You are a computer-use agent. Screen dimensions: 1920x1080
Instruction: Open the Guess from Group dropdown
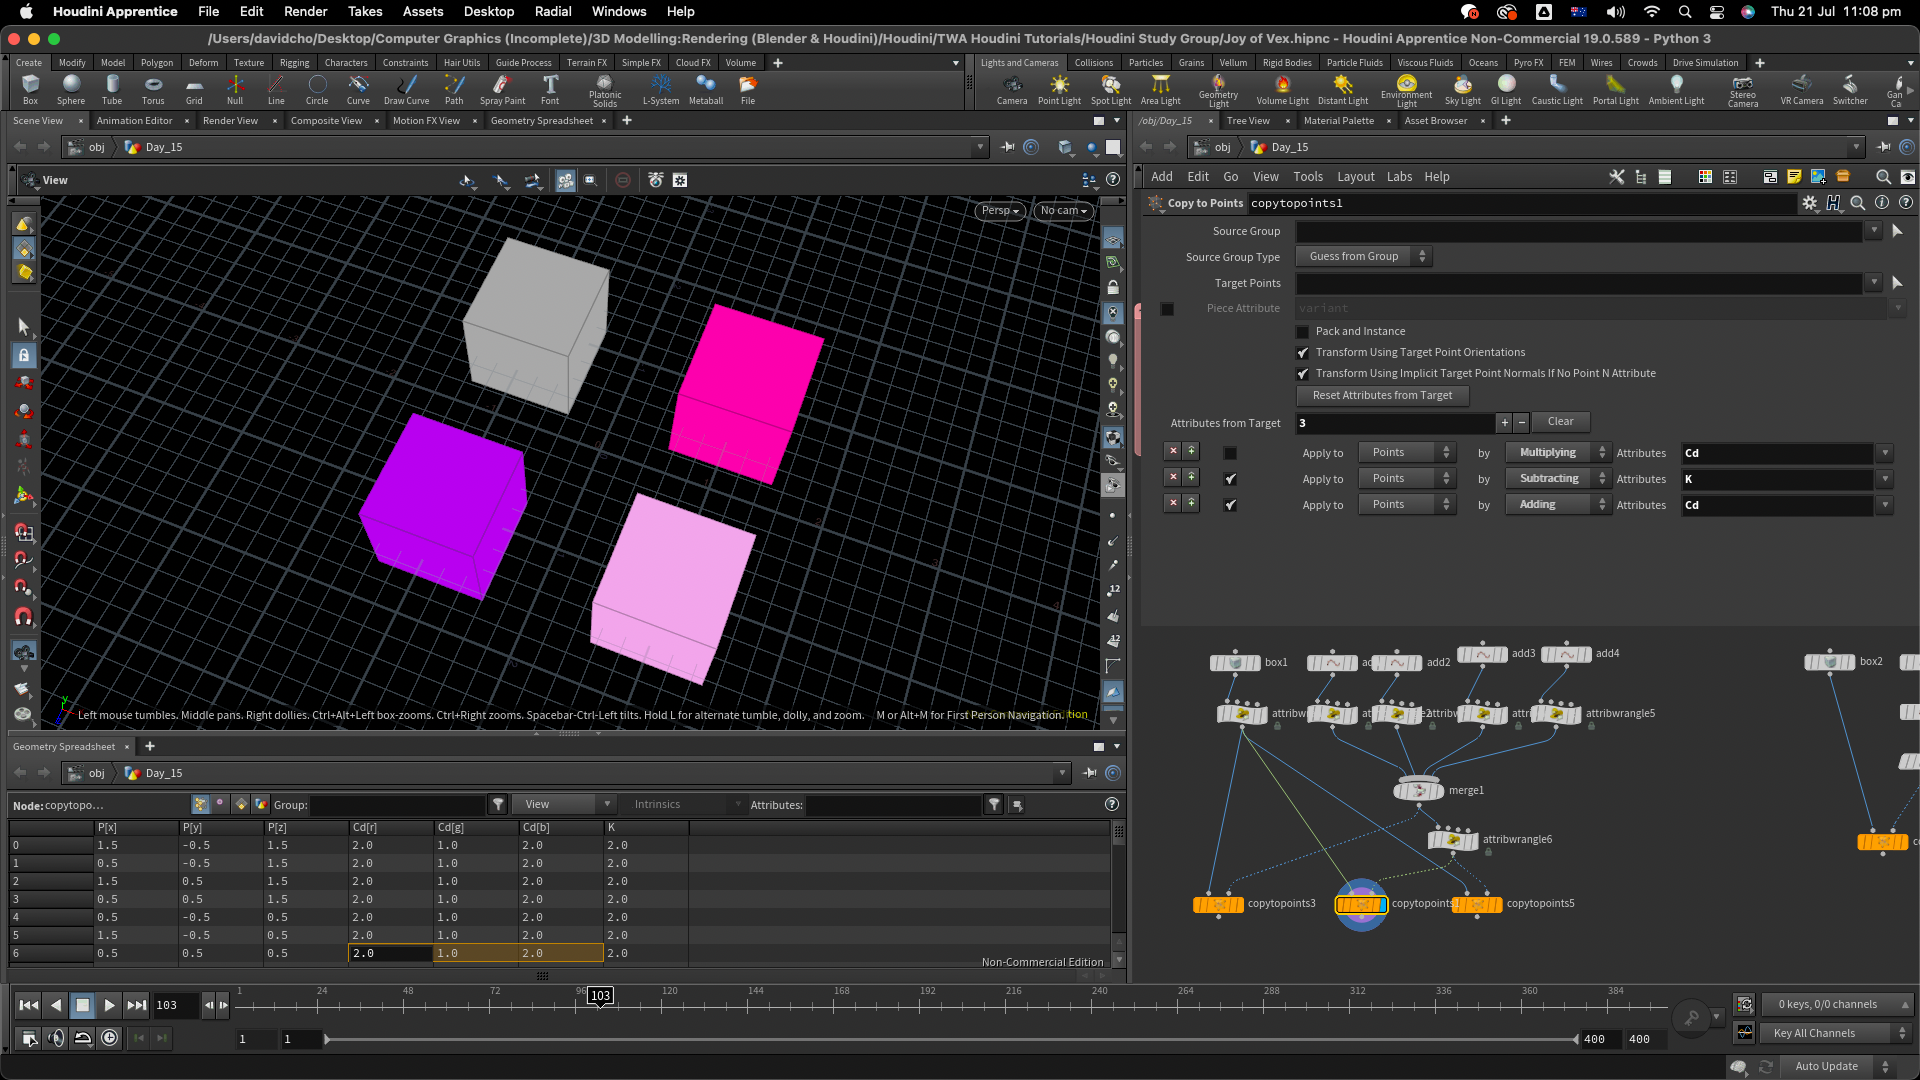(1364, 257)
